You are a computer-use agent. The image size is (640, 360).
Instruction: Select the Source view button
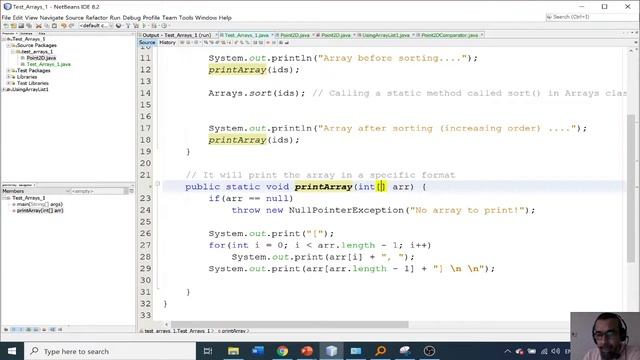pos(147,42)
